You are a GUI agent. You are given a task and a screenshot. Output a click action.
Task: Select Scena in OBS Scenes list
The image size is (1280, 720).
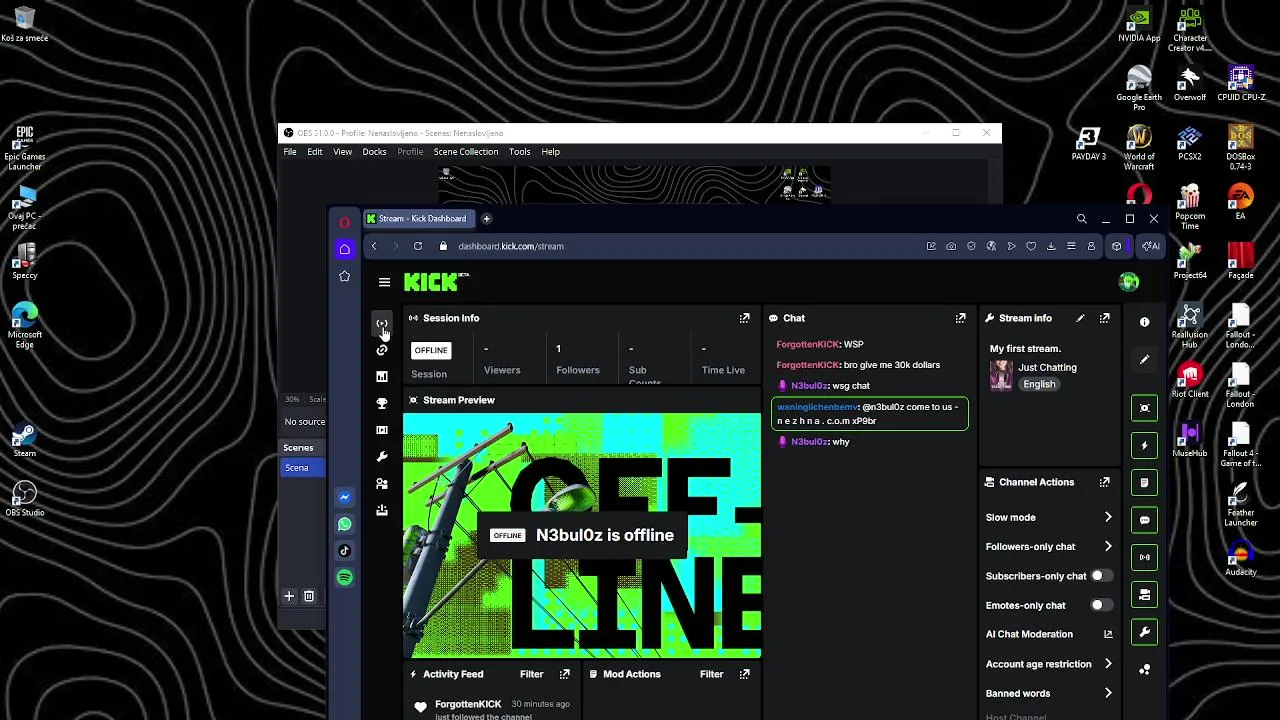304,468
